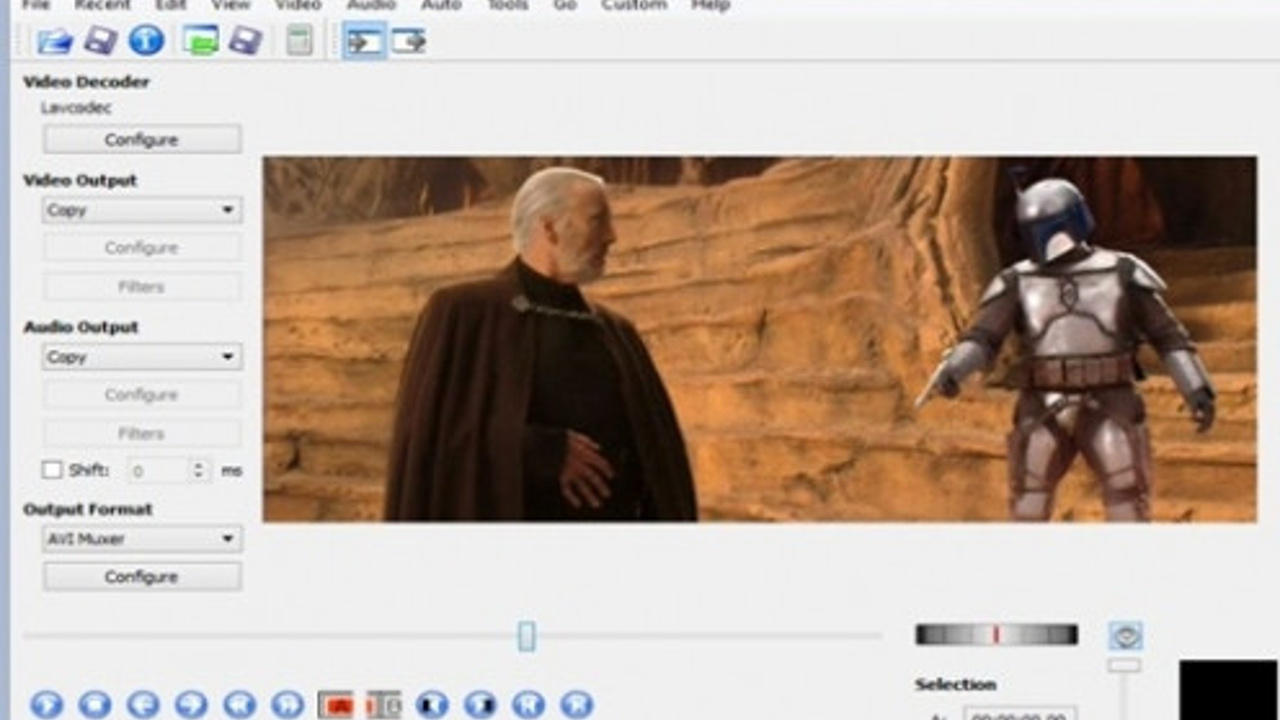This screenshot has width=1280, height=720.
Task: Go to the last frame
Action: [x=576, y=704]
